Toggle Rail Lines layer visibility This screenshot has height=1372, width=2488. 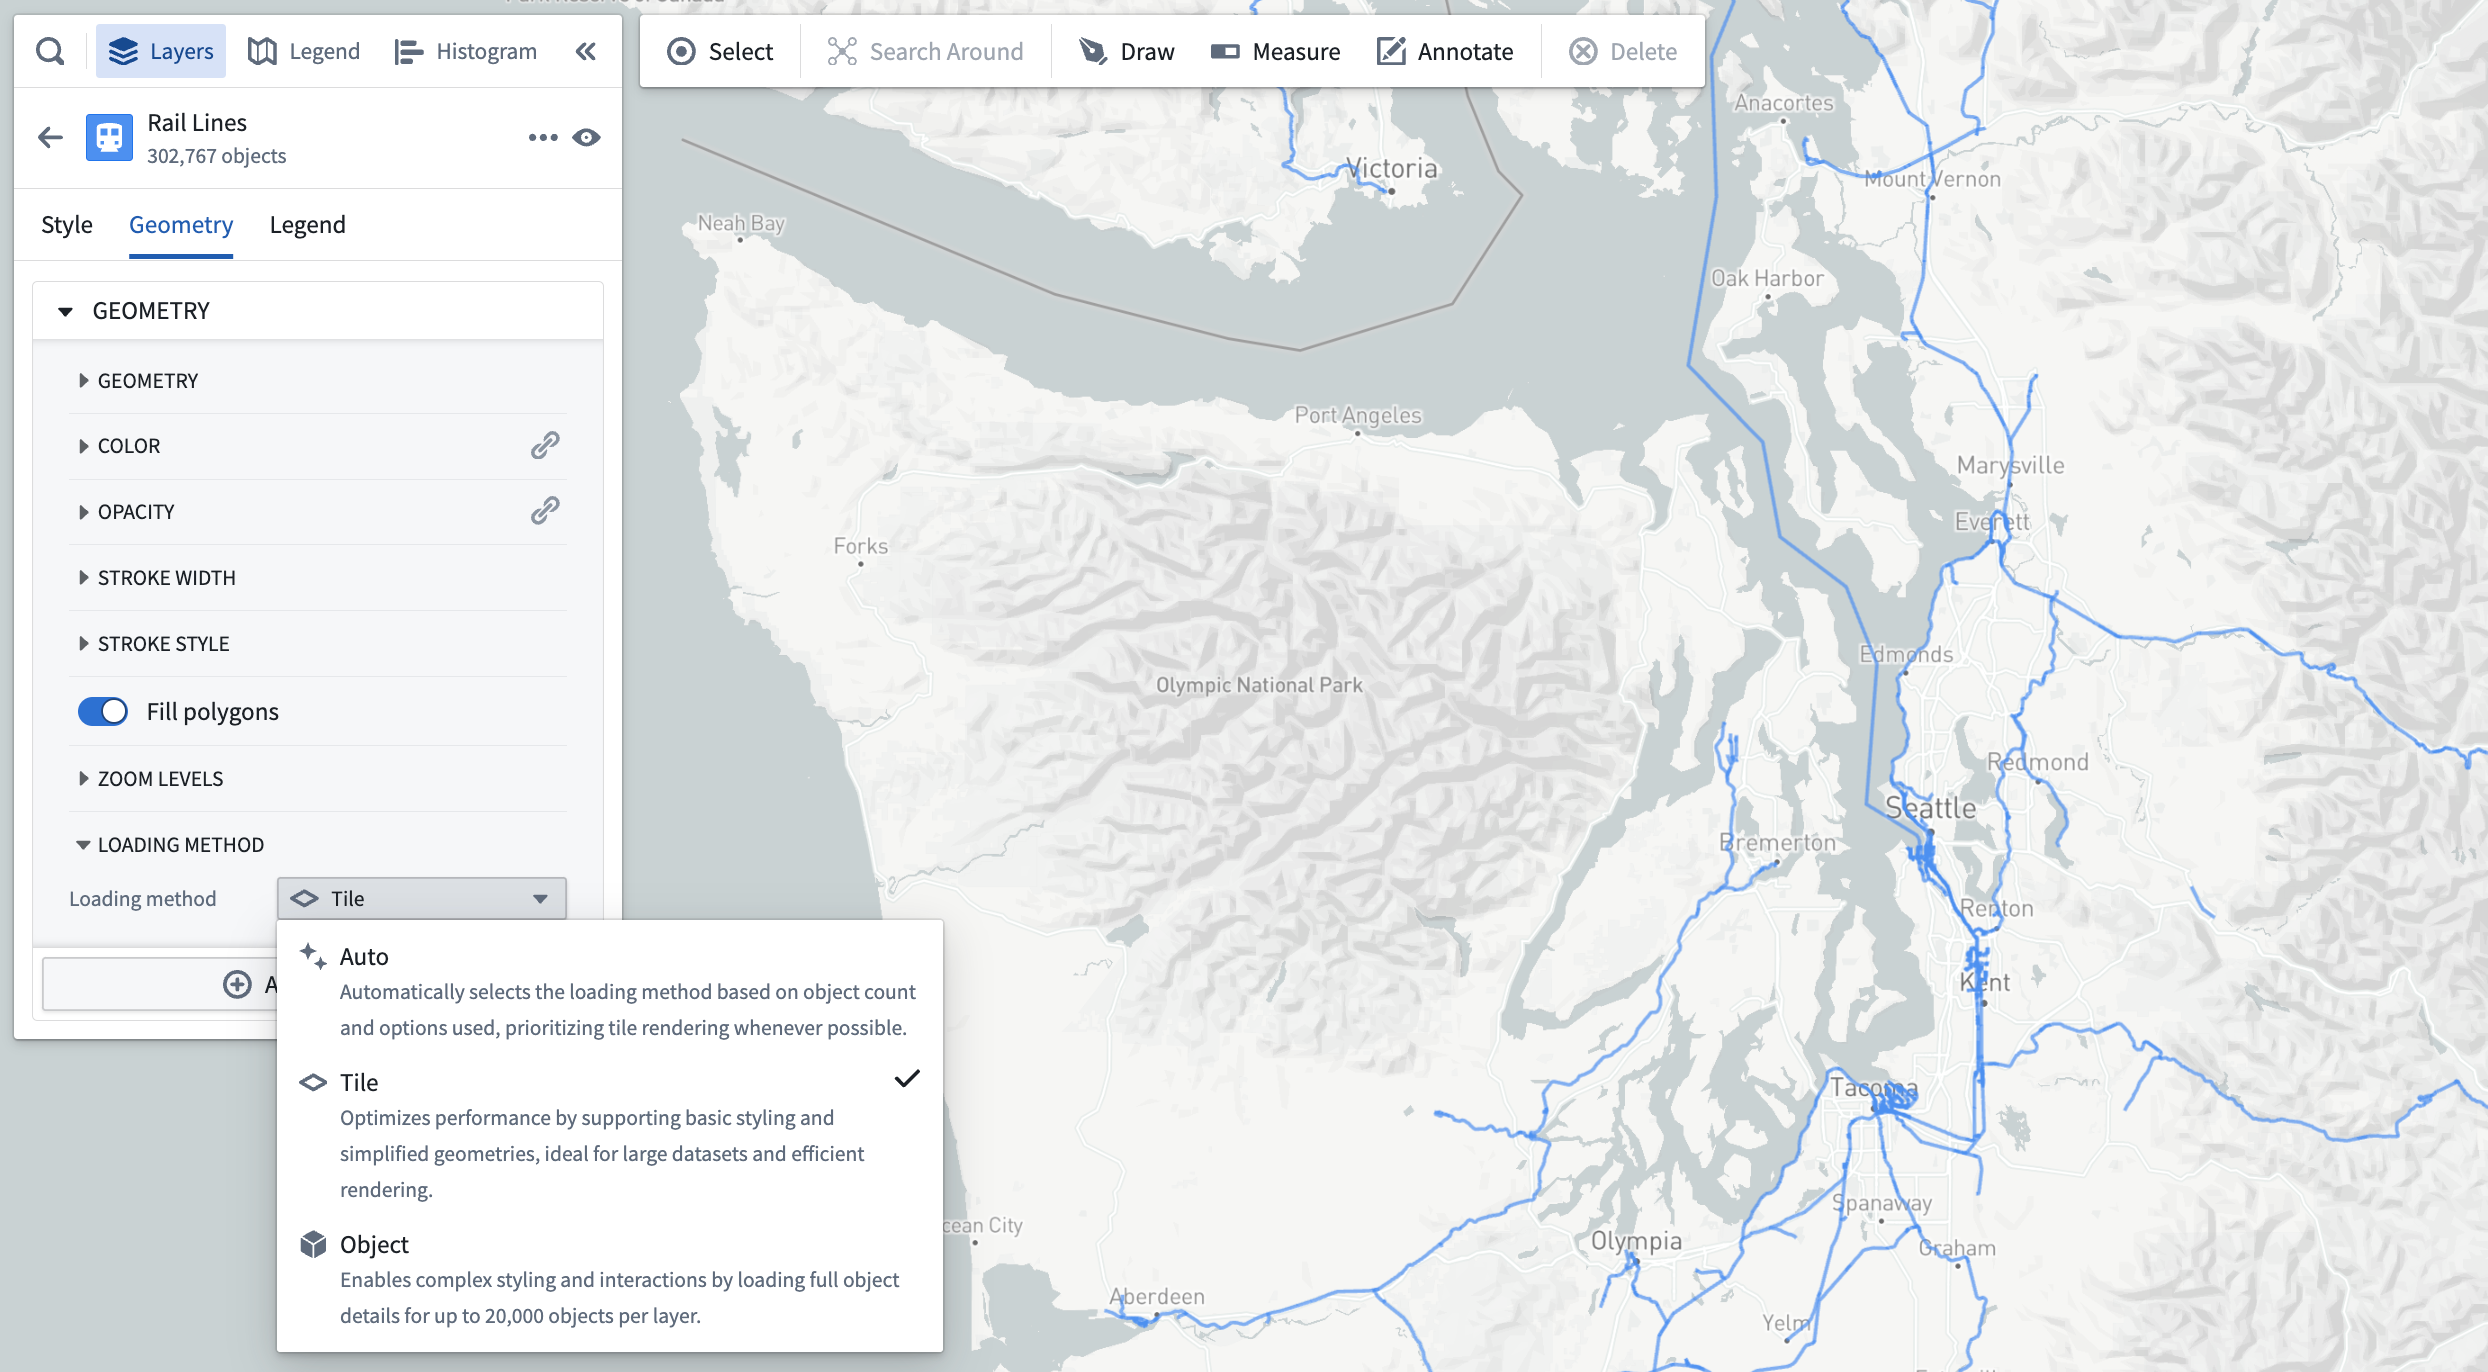586,137
